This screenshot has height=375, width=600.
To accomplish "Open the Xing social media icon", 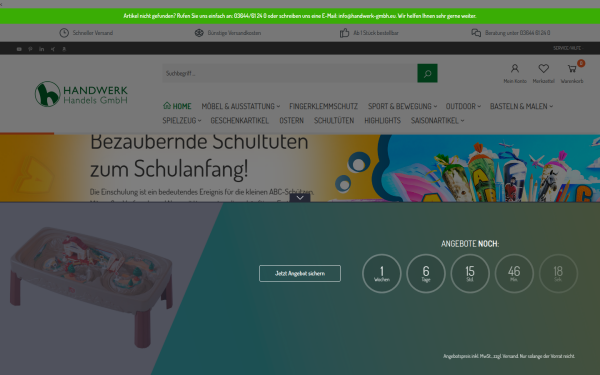I will point(53,49).
